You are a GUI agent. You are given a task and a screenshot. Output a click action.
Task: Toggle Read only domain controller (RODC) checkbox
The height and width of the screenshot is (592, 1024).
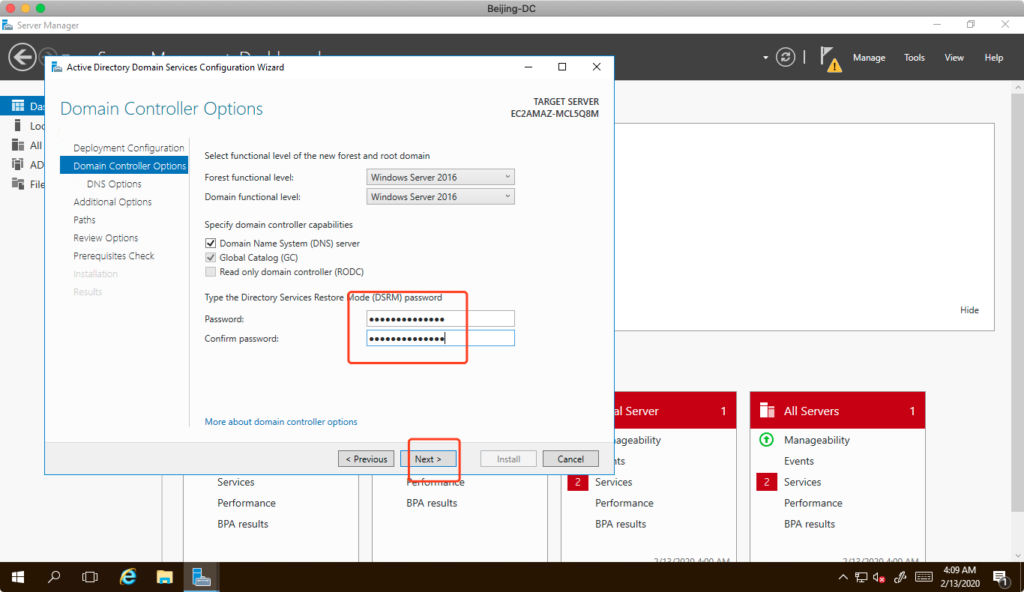click(x=210, y=271)
